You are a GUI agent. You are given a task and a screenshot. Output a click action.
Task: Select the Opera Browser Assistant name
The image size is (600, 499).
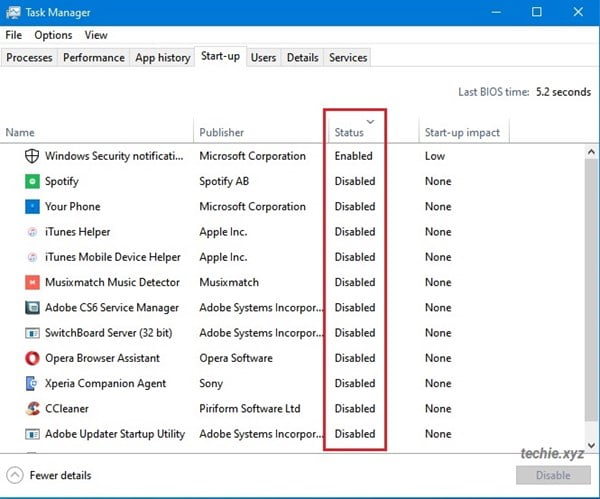point(103,358)
